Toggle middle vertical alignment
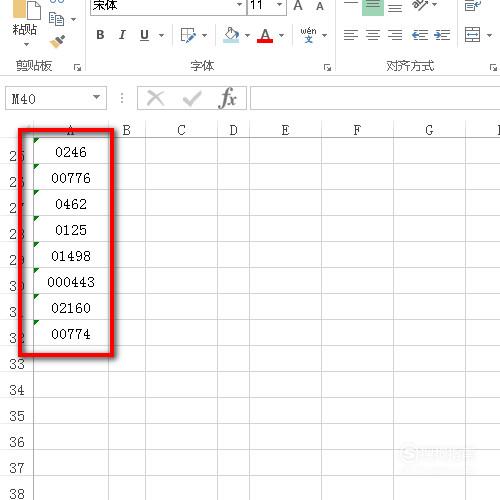The height and width of the screenshot is (500, 500). point(373,7)
